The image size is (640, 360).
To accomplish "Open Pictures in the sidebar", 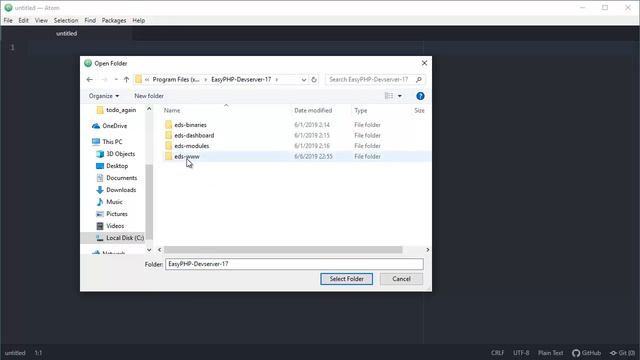I will [x=117, y=214].
